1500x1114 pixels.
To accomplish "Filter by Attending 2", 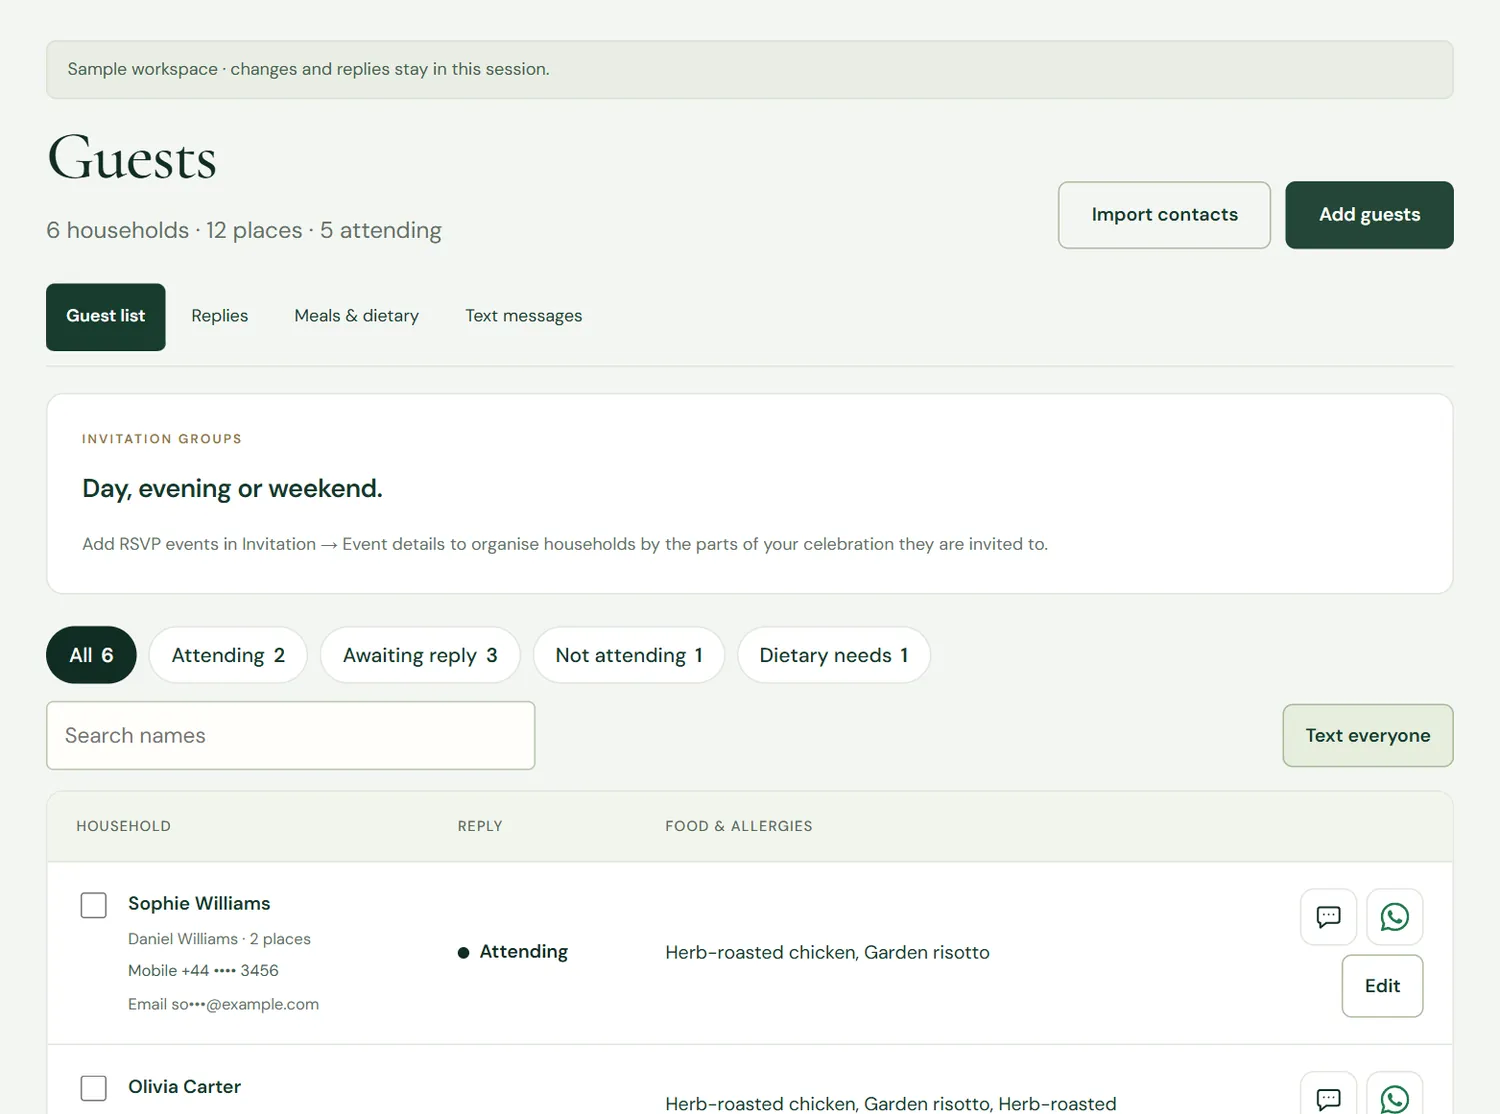I will 228,655.
